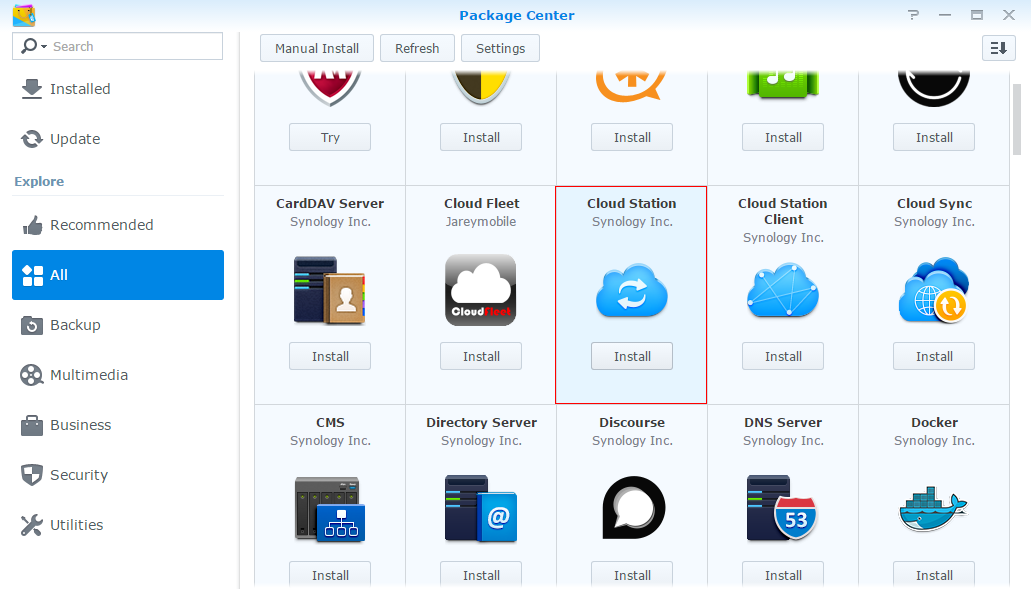Open Package Center Settings
Viewport: 1031px width, 589px height.
pyautogui.click(x=500, y=49)
